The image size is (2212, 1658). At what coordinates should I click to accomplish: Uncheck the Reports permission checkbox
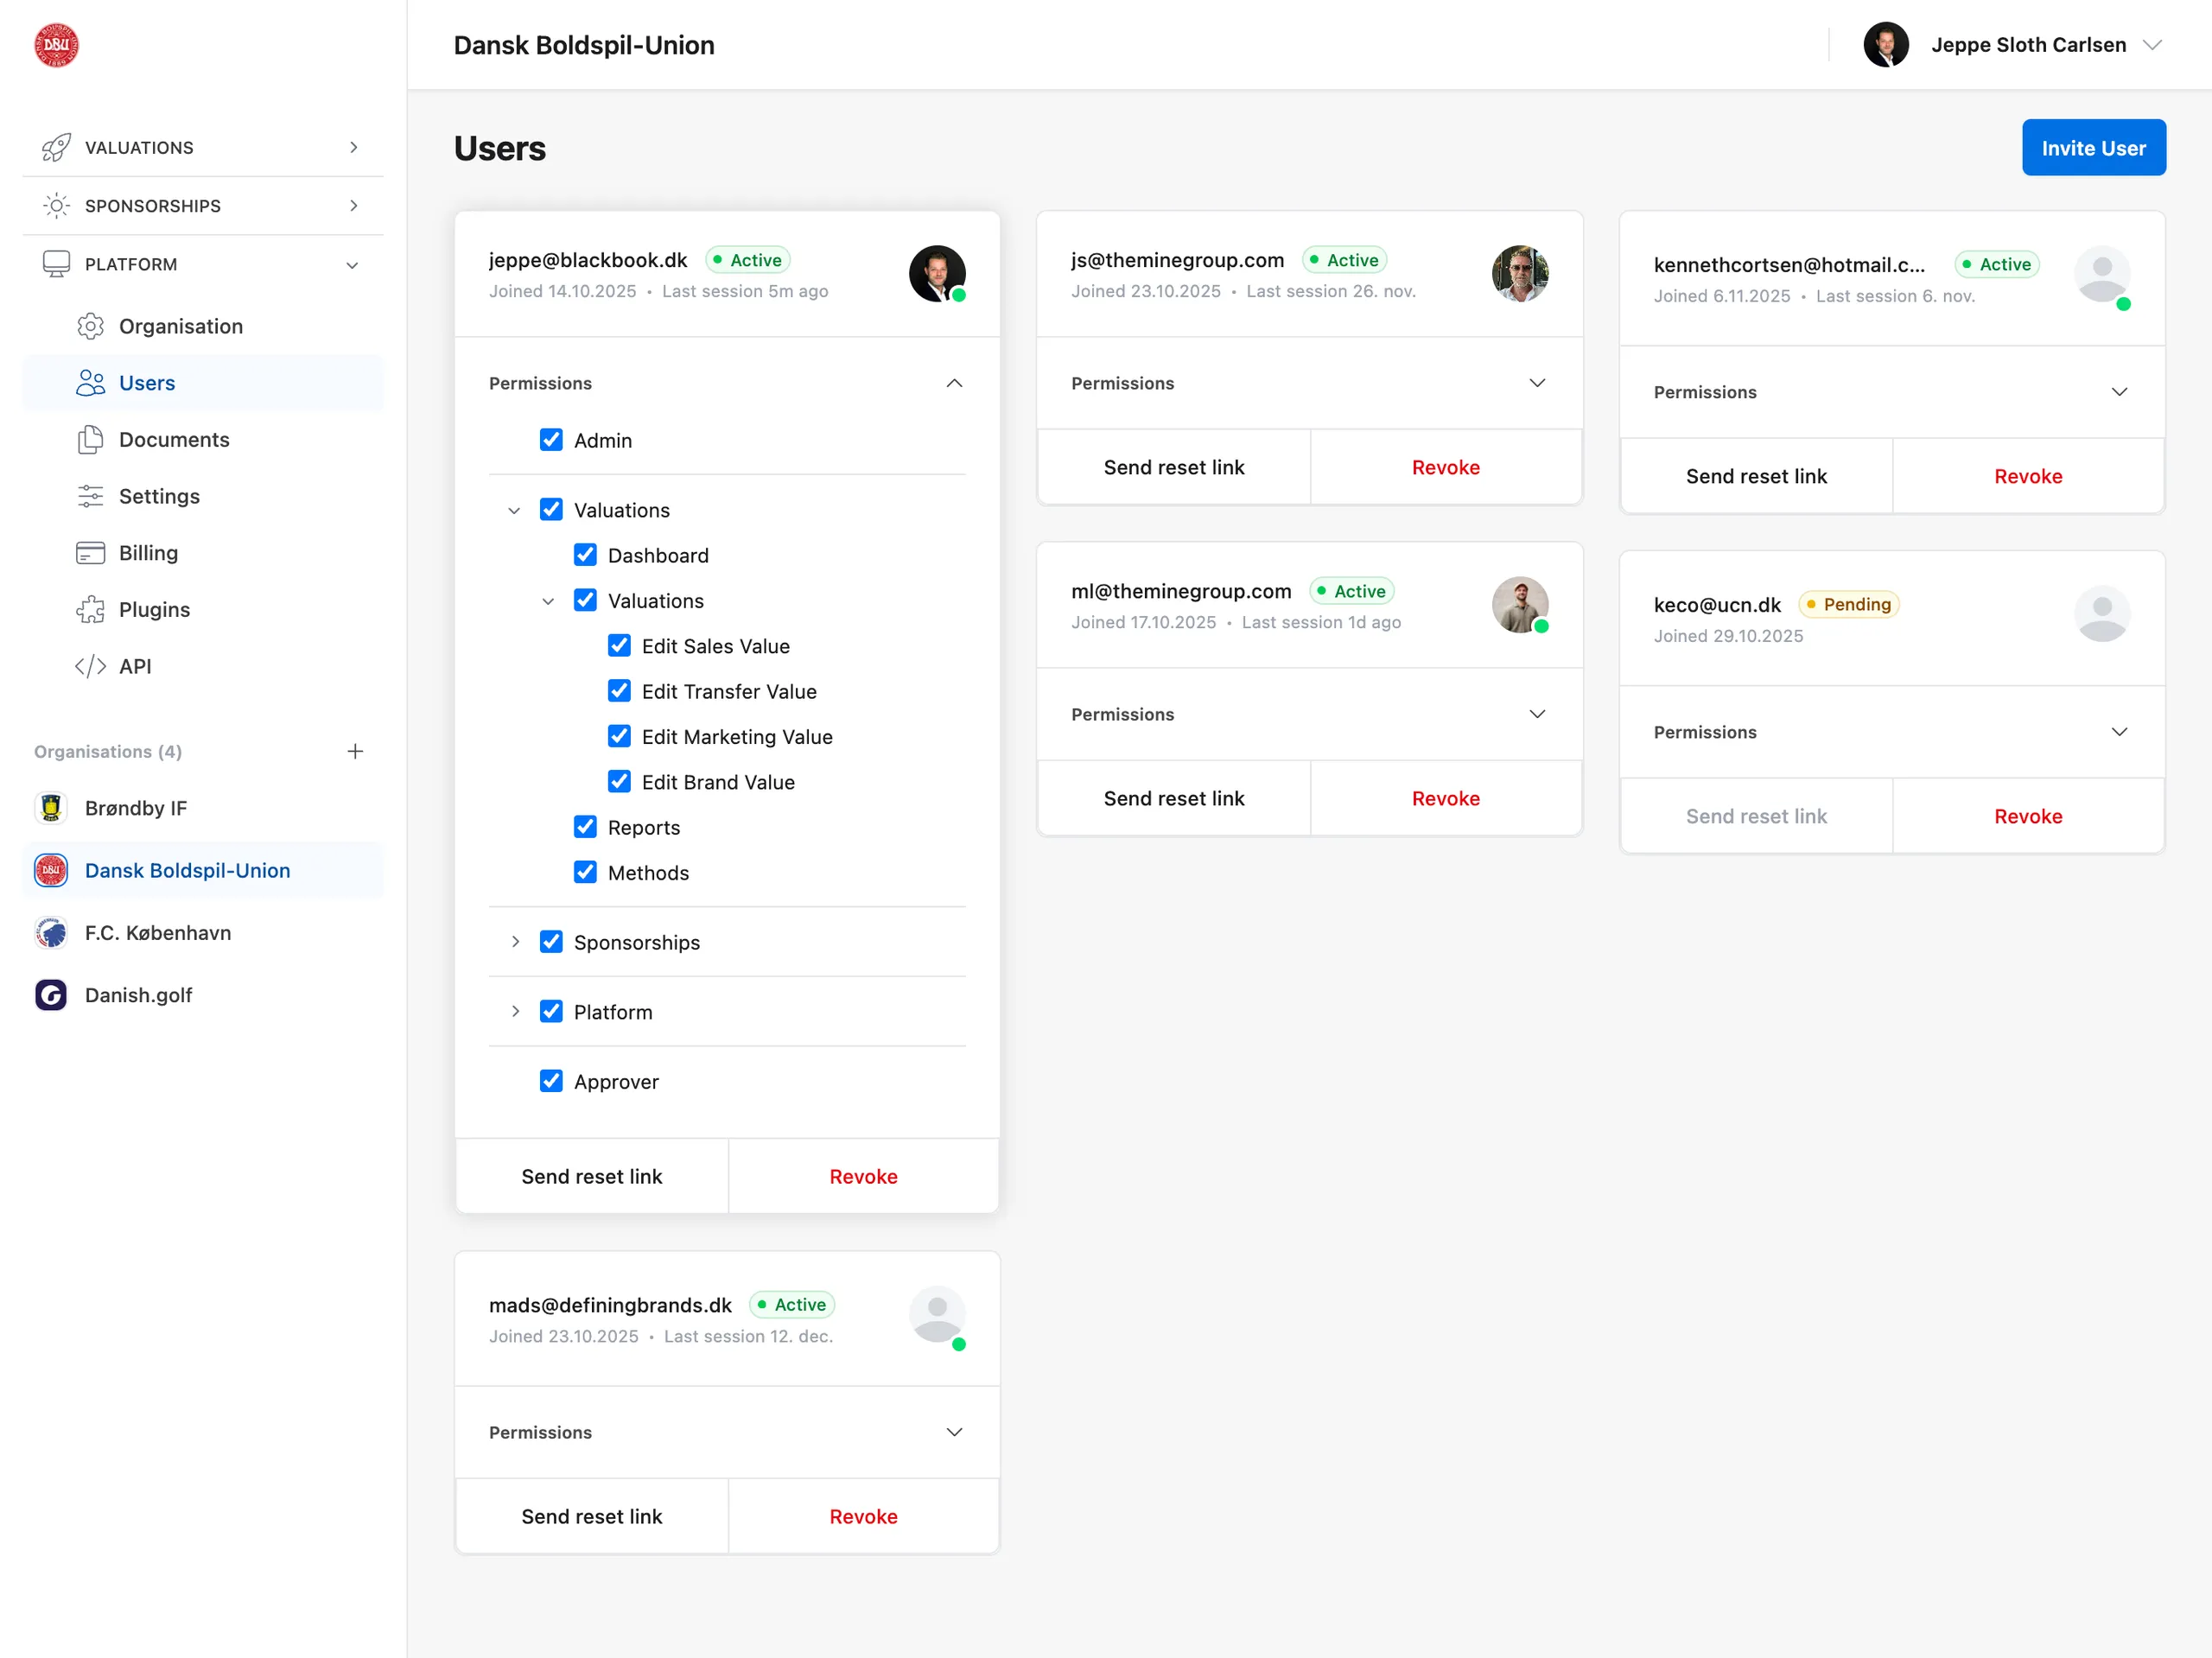click(585, 827)
